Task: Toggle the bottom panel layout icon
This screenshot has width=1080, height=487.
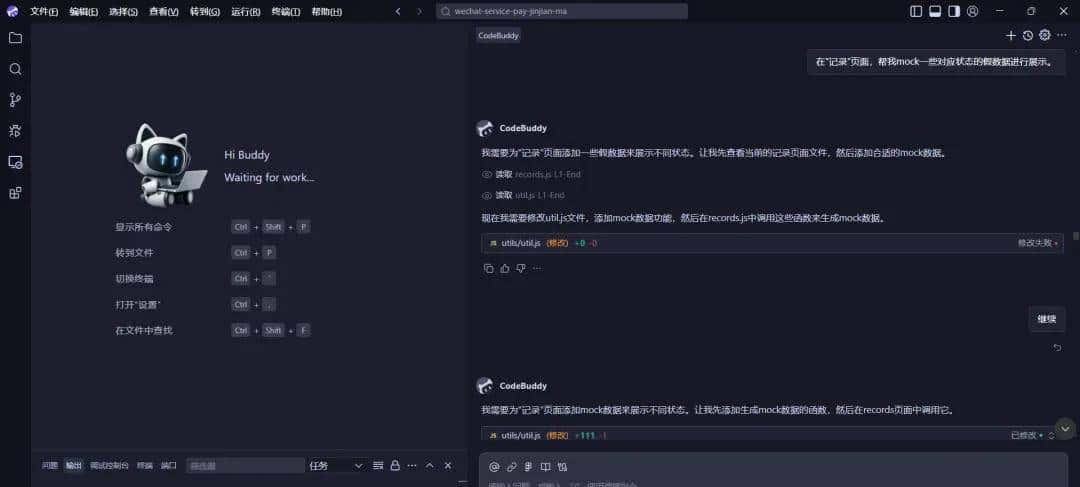Action: [x=935, y=11]
